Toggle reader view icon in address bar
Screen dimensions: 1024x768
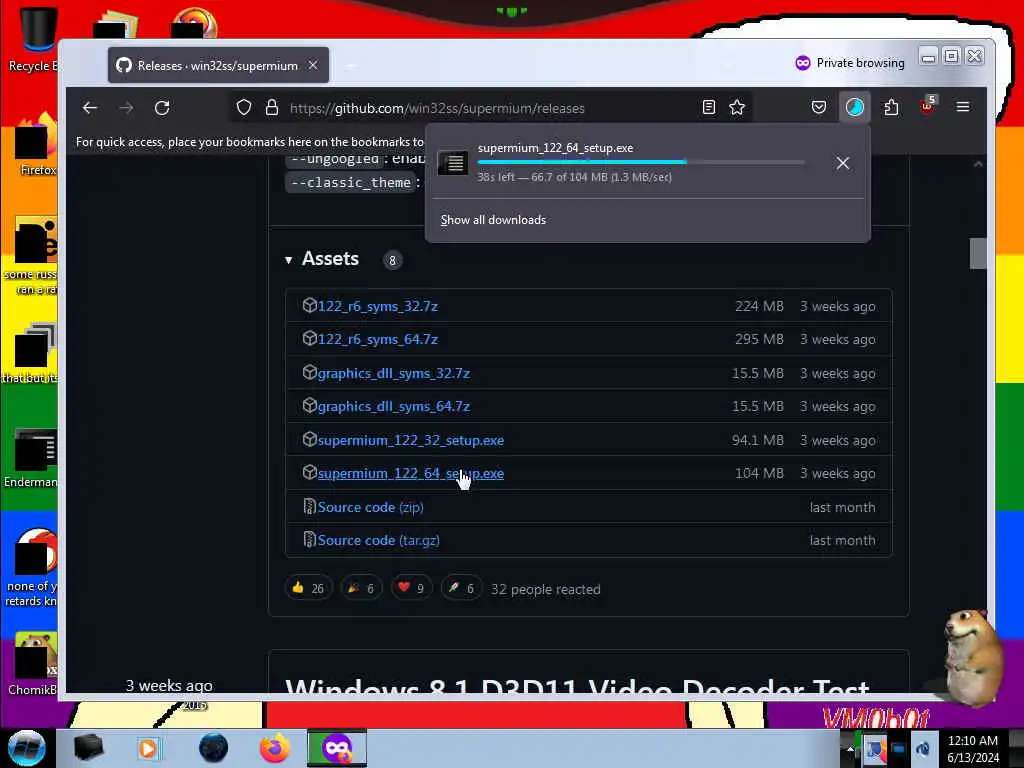pyautogui.click(x=709, y=108)
